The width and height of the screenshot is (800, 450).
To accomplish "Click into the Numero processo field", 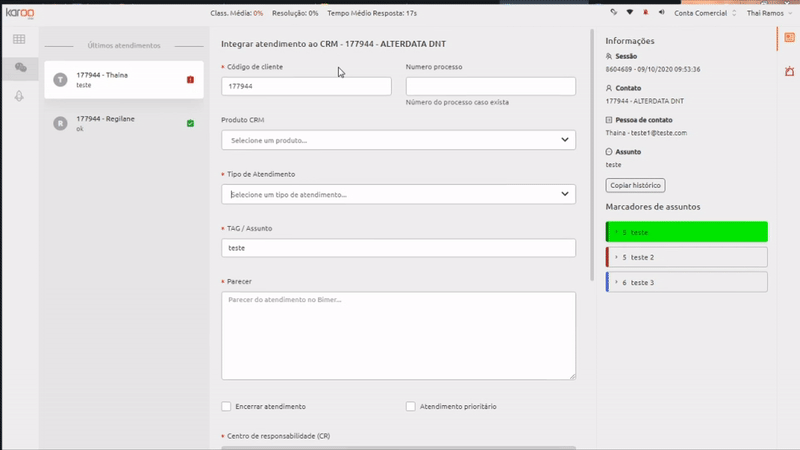I will click(491, 86).
